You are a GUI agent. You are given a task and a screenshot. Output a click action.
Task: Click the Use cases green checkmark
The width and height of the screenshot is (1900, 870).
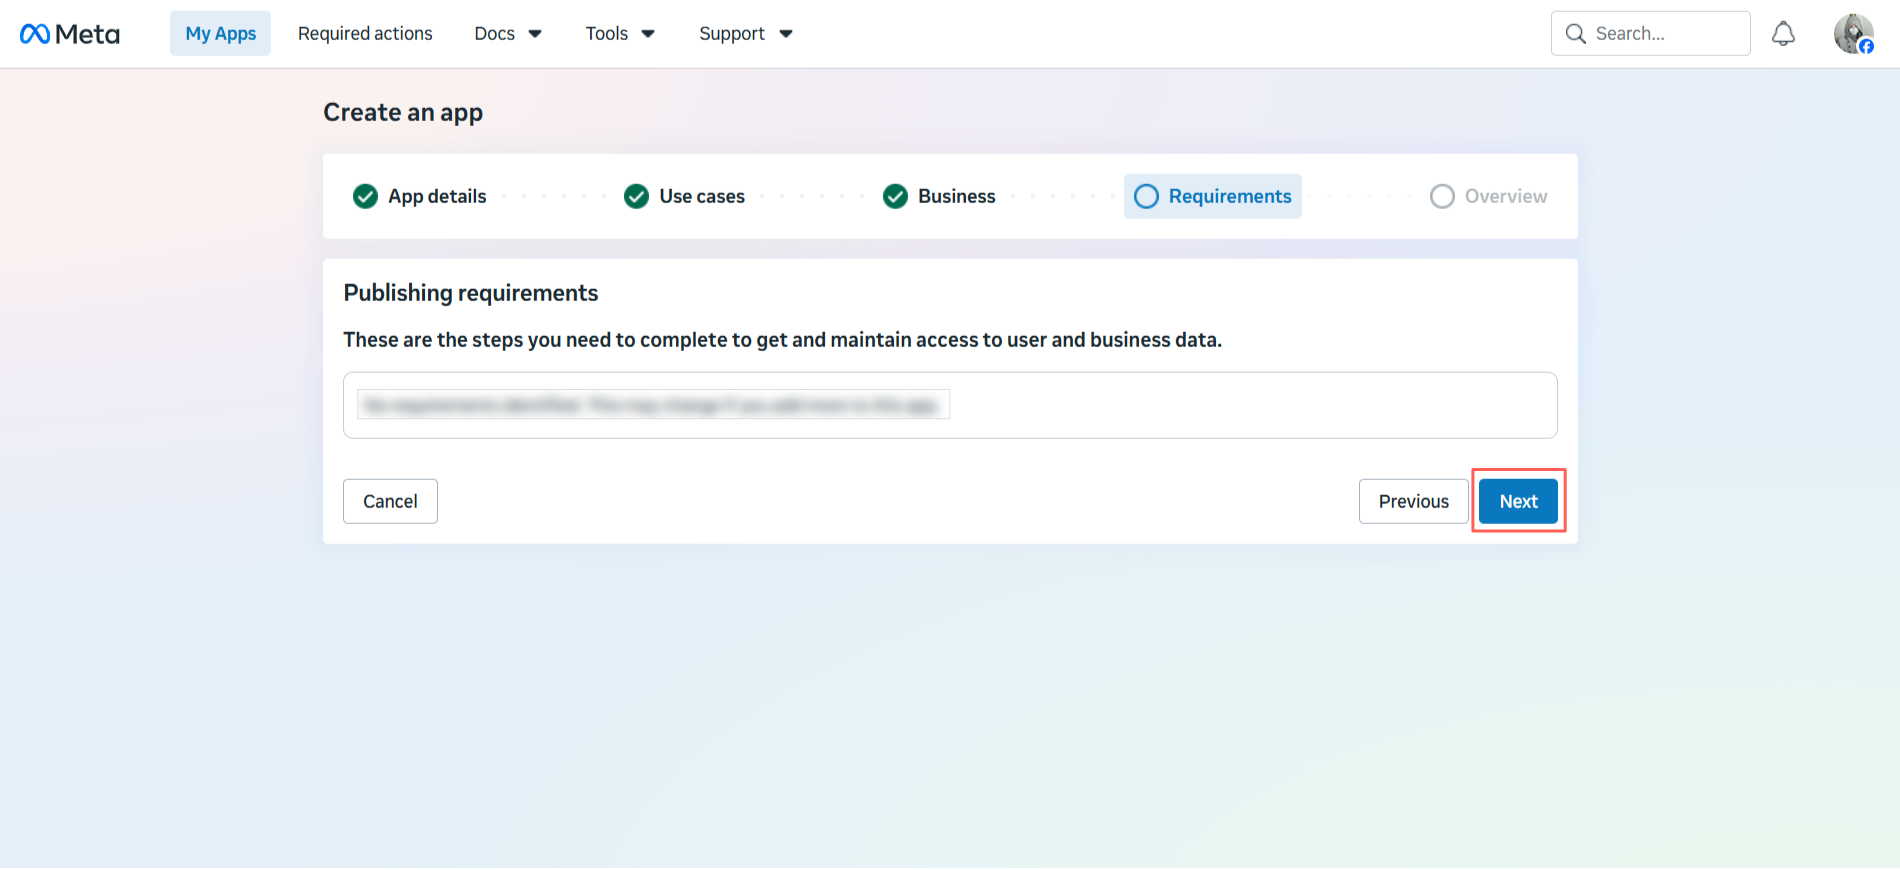tap(636, 196)
